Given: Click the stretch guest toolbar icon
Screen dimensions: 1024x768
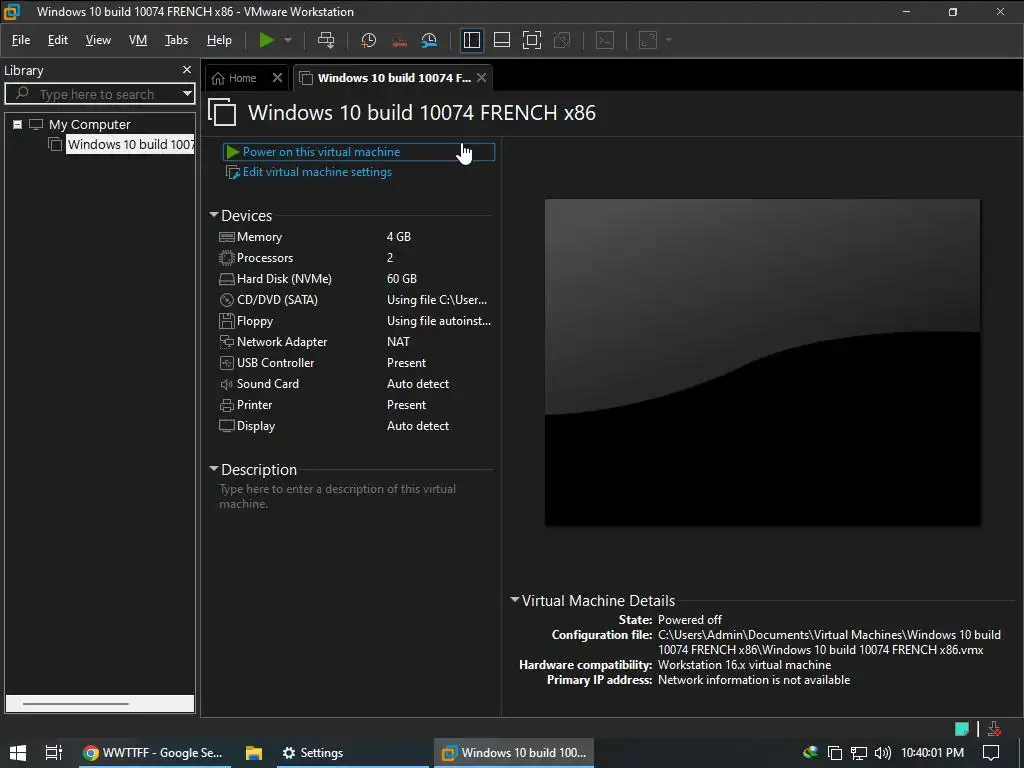Looking at the screenshot, I should coord(648,40).
